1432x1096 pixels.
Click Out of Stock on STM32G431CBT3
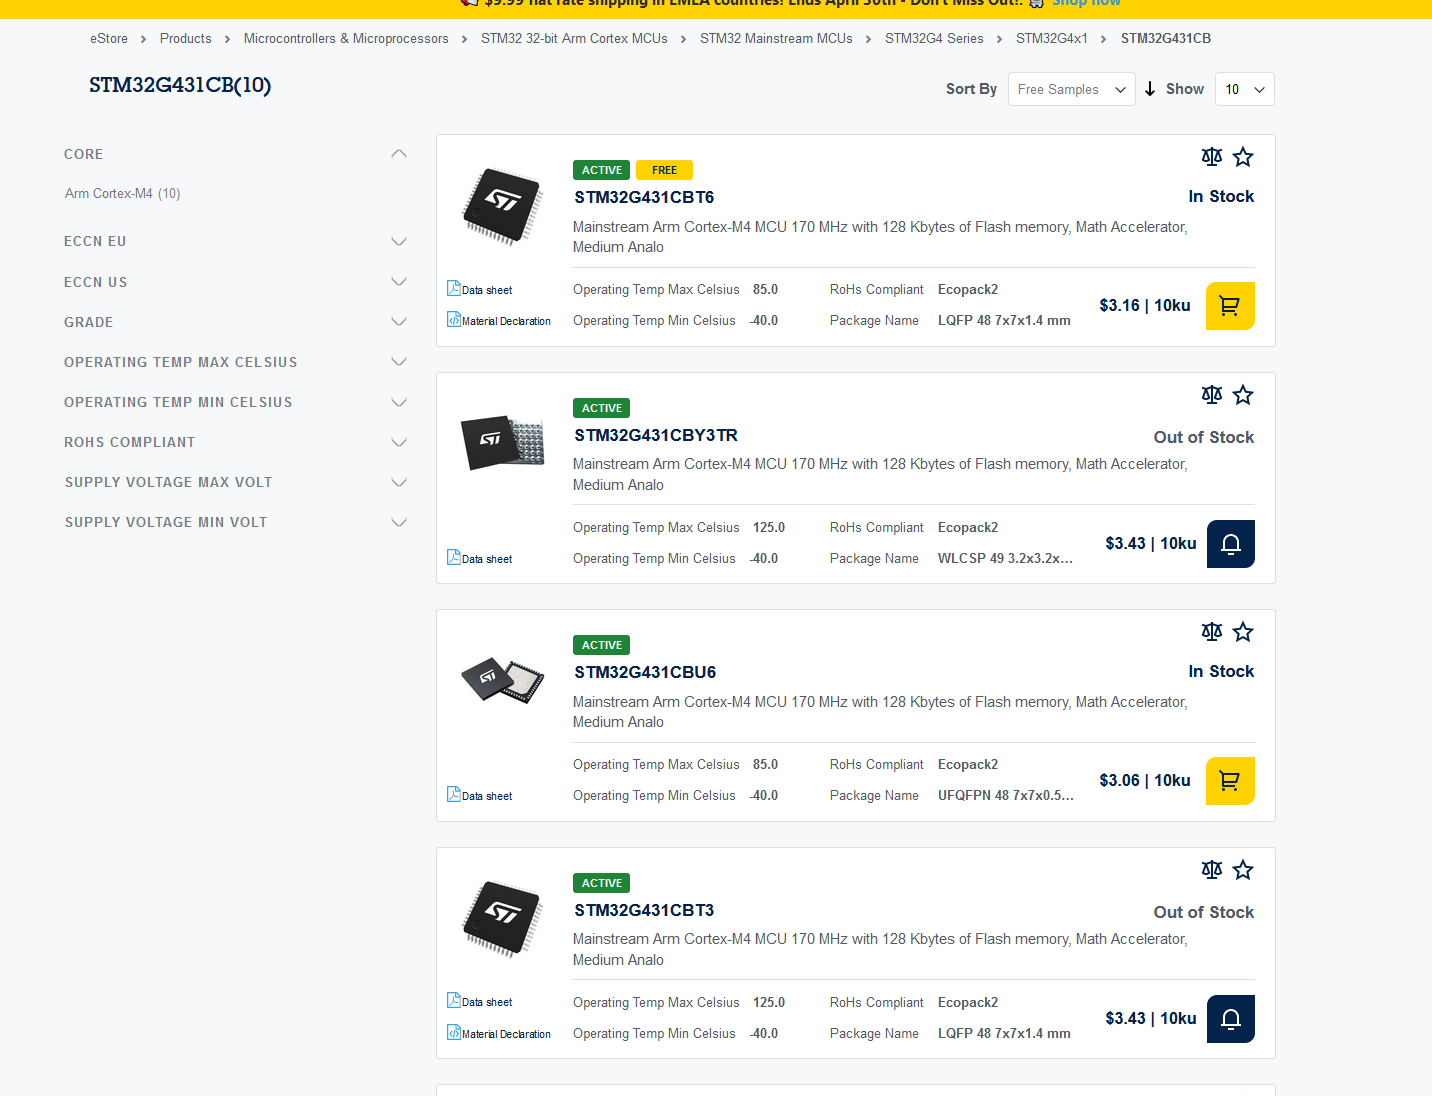tap(1203, 912)
